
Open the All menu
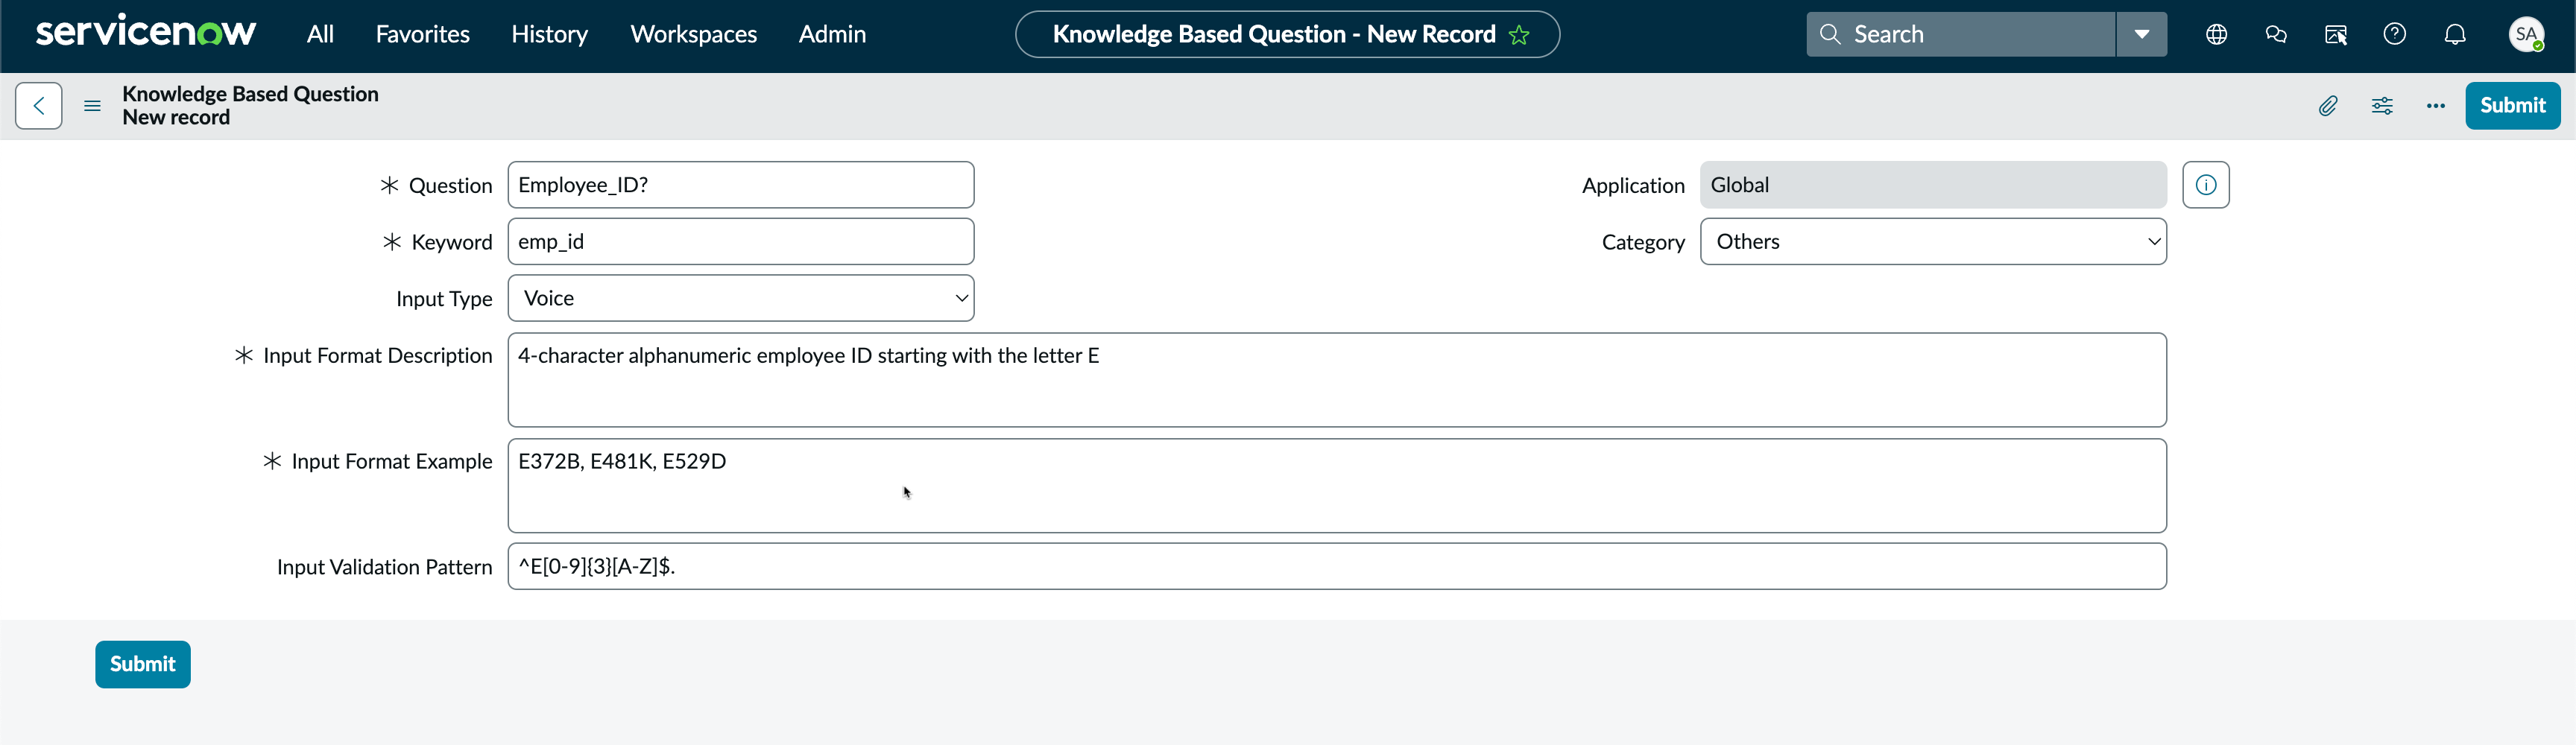320,35
